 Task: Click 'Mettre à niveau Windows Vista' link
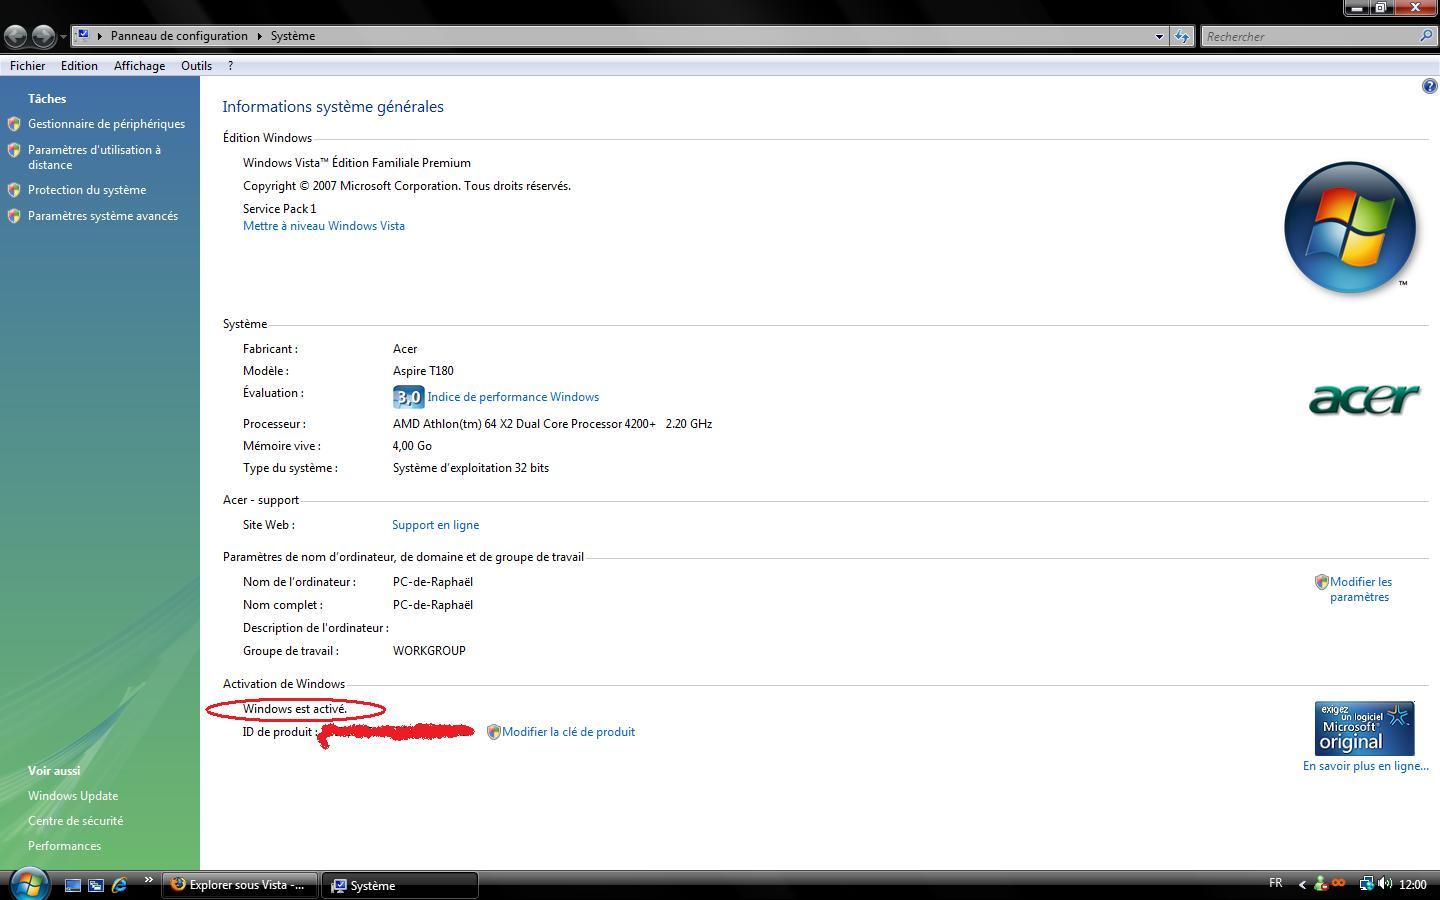coord(324,226)
